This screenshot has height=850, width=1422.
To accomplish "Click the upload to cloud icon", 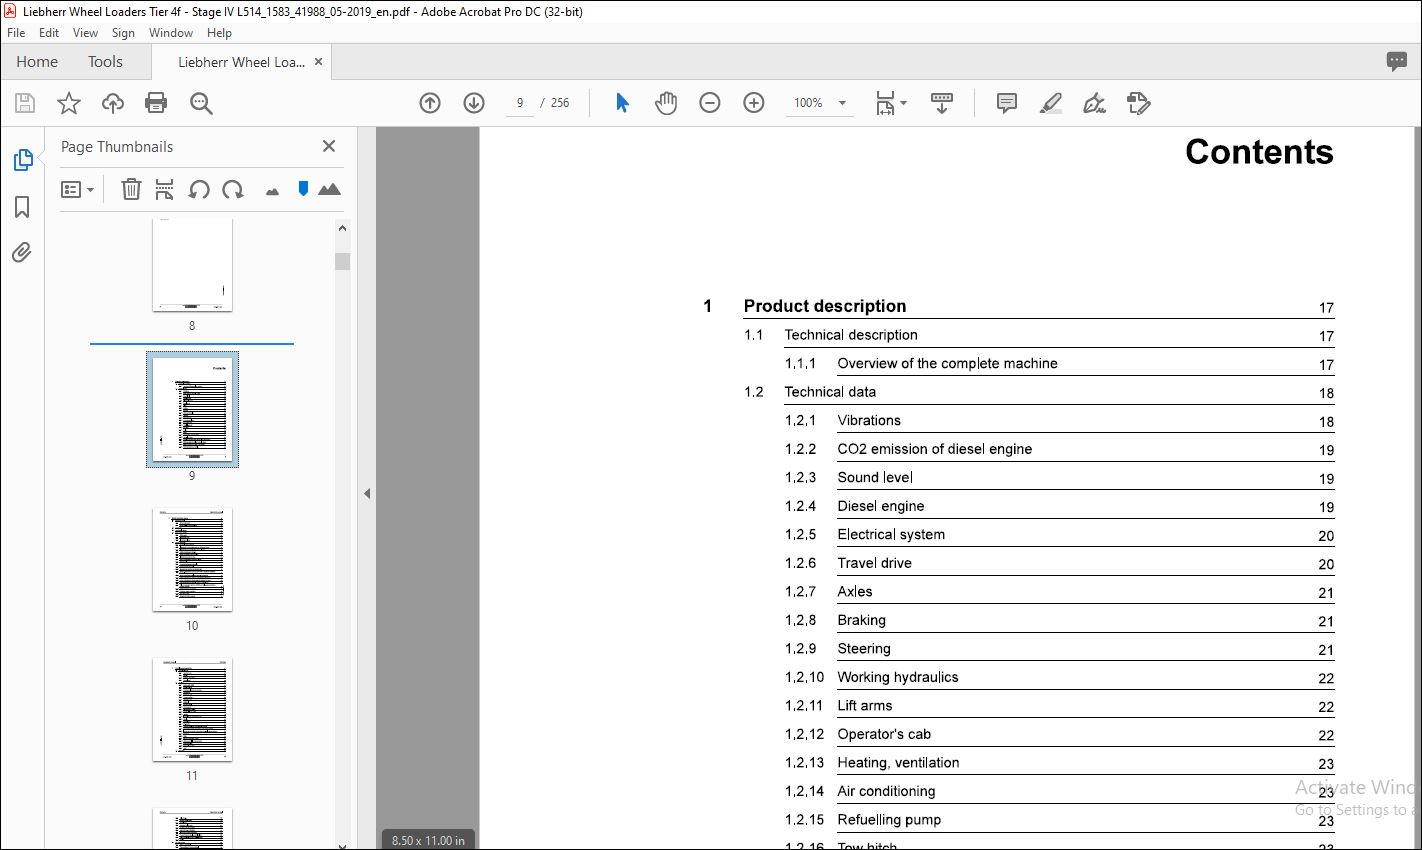I will pos(113,103).
